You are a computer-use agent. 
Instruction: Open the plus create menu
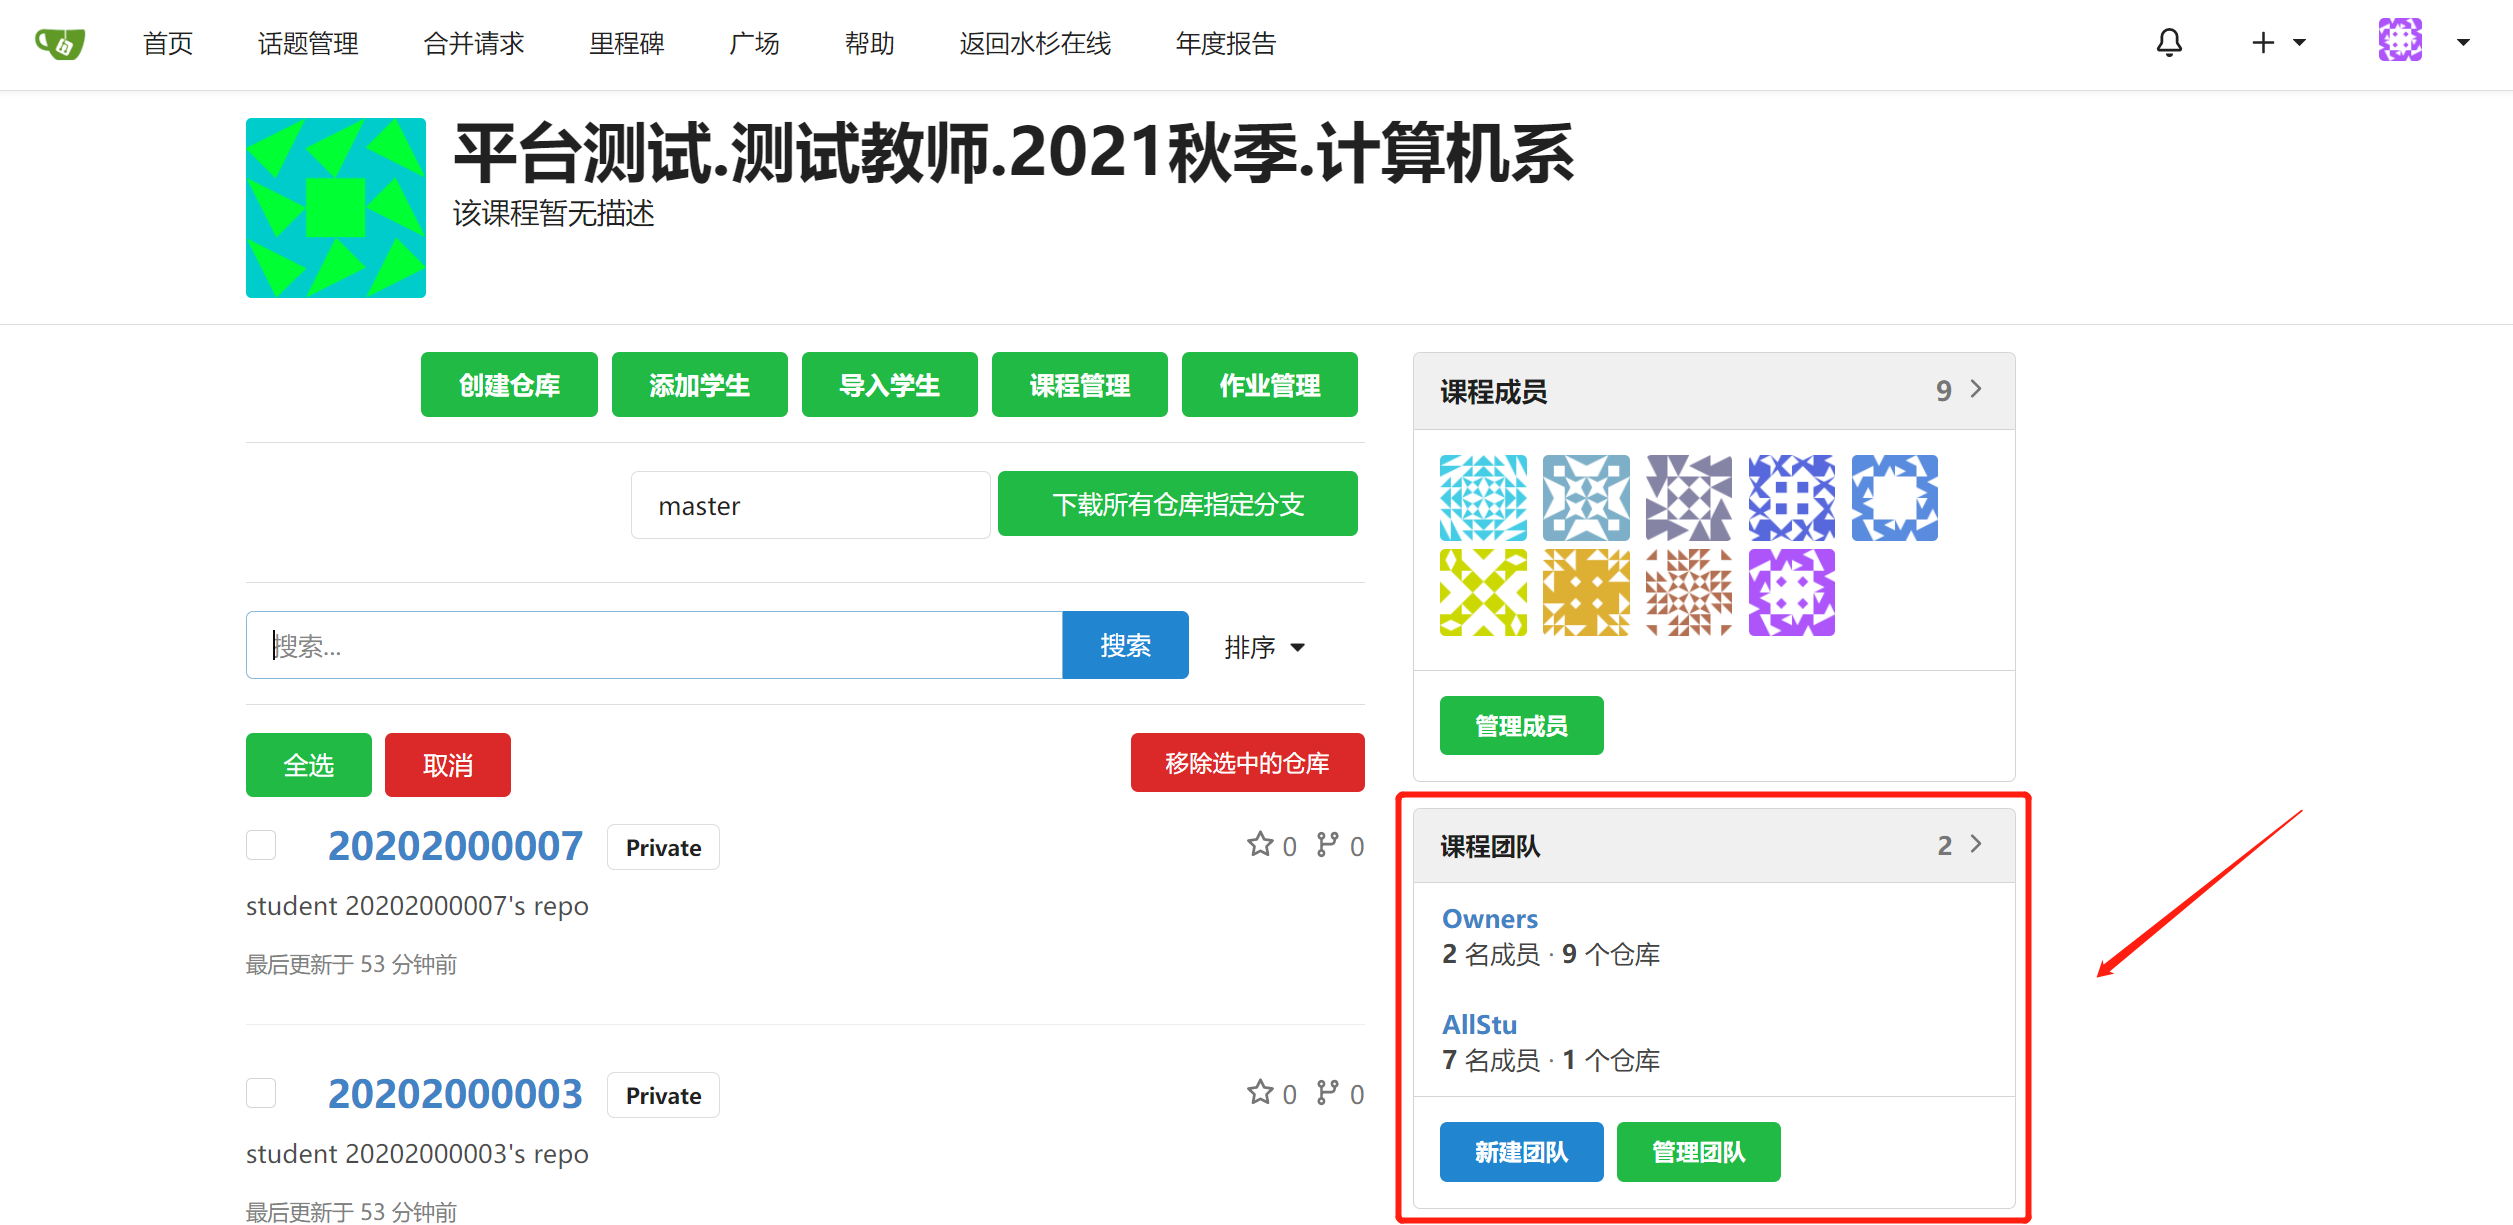pyautogui.click(x=2278, y=43)
